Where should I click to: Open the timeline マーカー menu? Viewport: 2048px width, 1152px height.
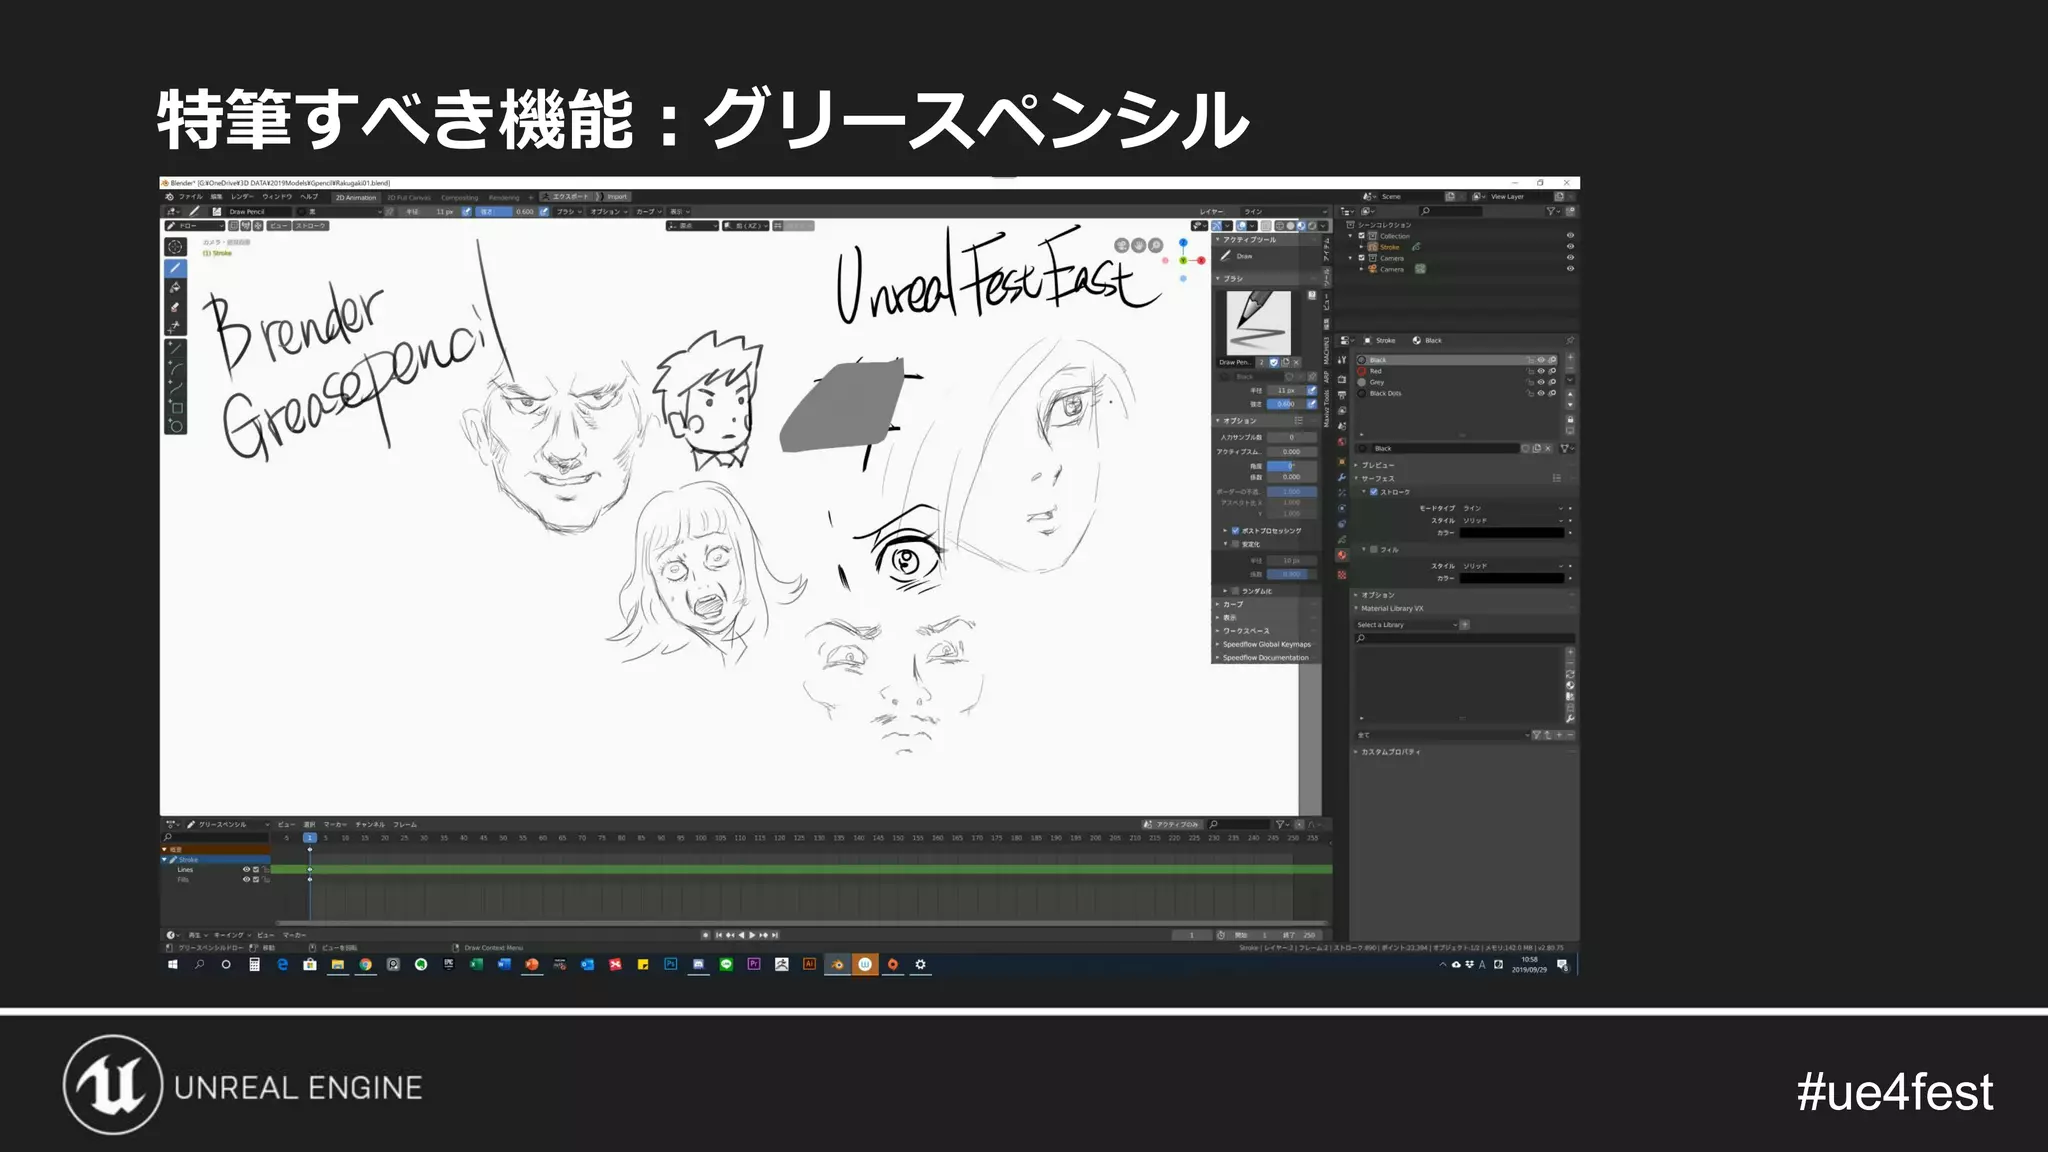point(334,825)
